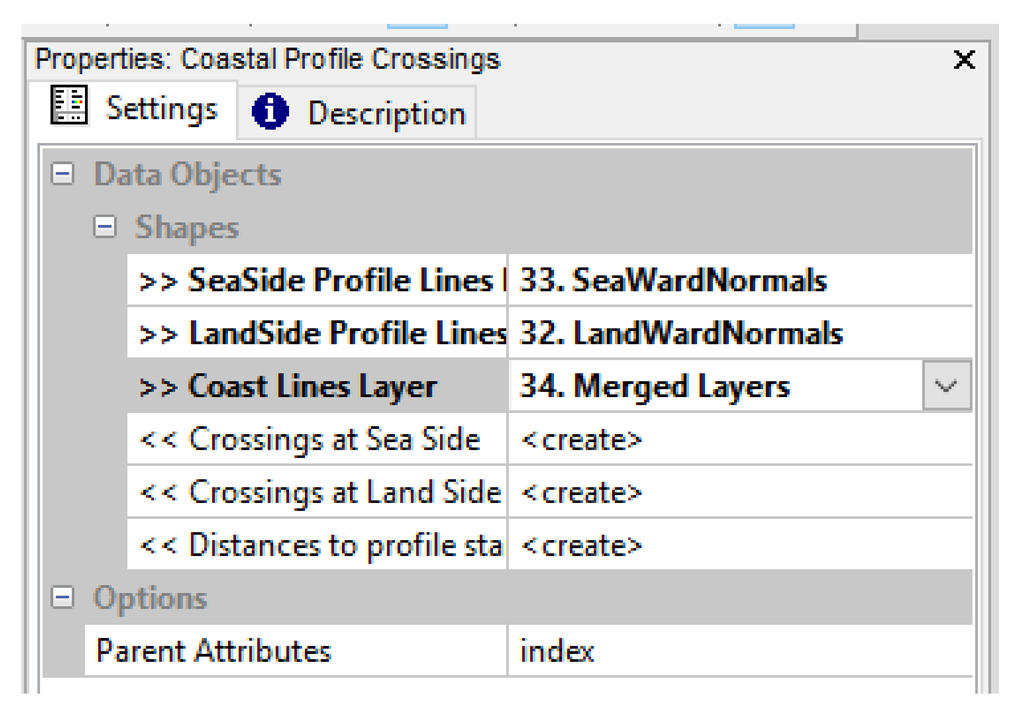Close the Properties panel

click(x=964, y=61)
